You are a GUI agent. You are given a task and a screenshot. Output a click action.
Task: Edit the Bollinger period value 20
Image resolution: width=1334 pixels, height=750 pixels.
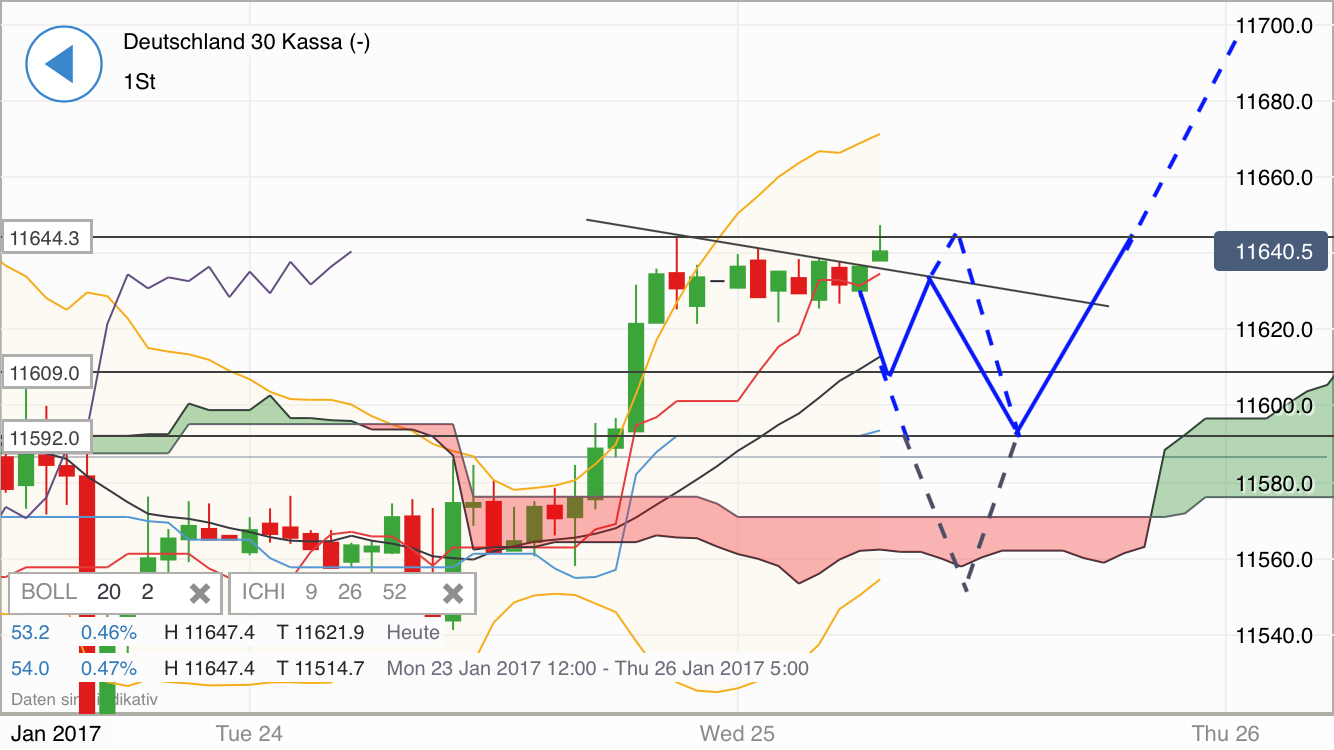[x=110, y=592]
